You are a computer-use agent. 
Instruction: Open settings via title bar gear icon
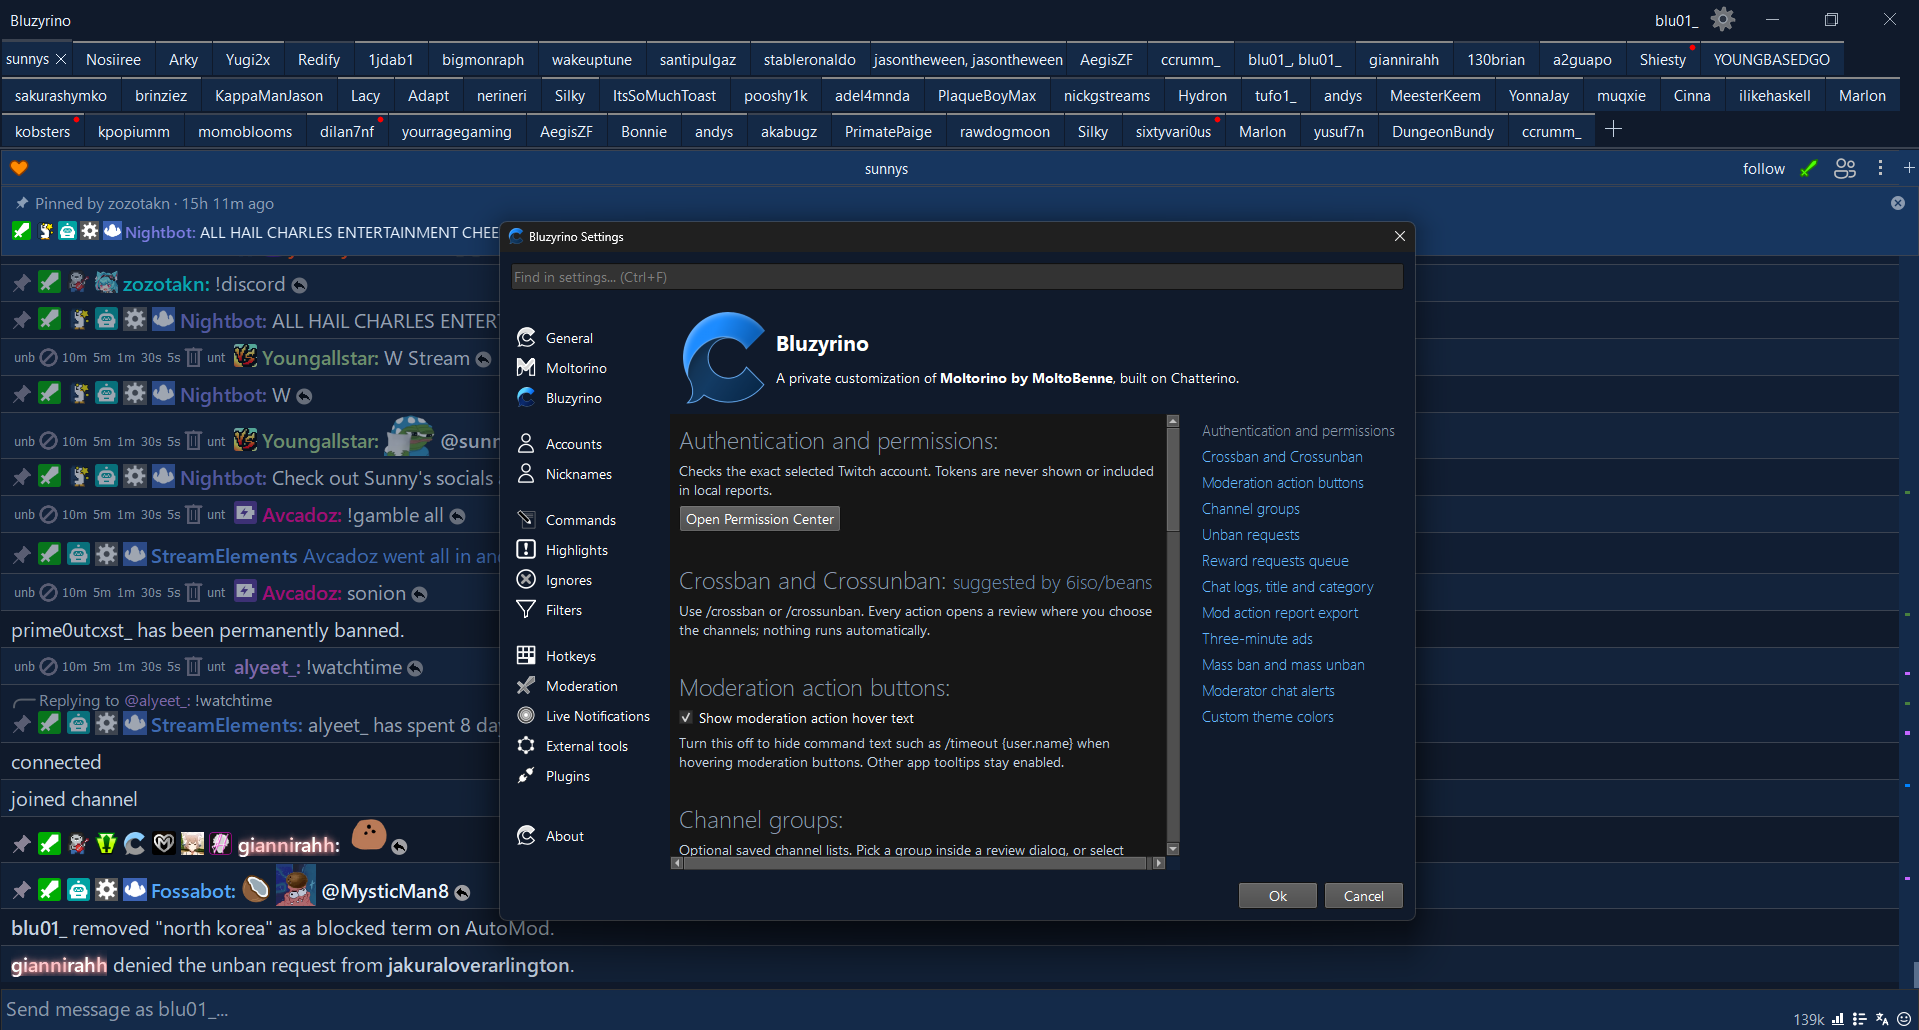pos(1722,19)
